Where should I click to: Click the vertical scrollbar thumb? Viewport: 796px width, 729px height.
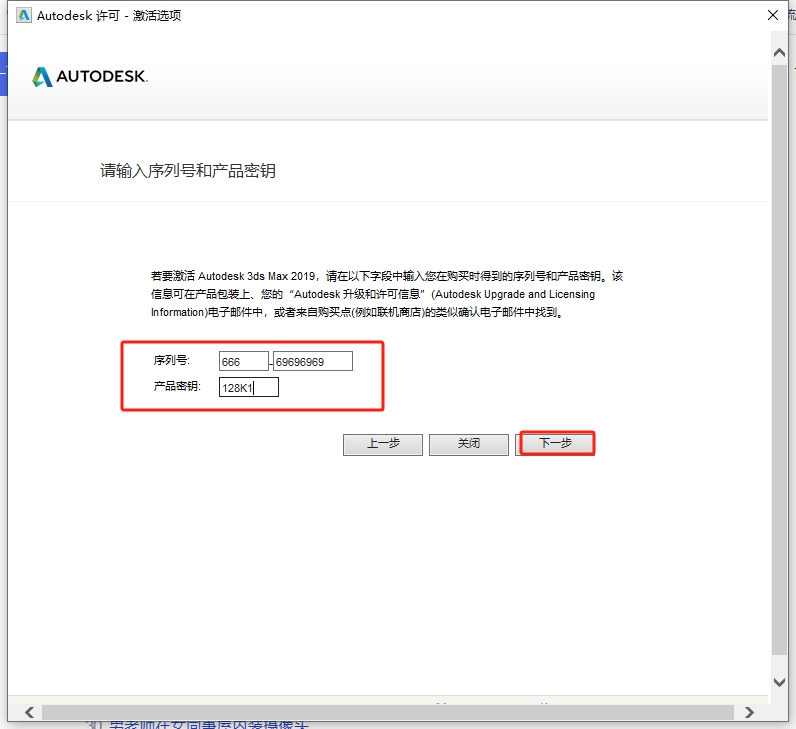point(779,359)
